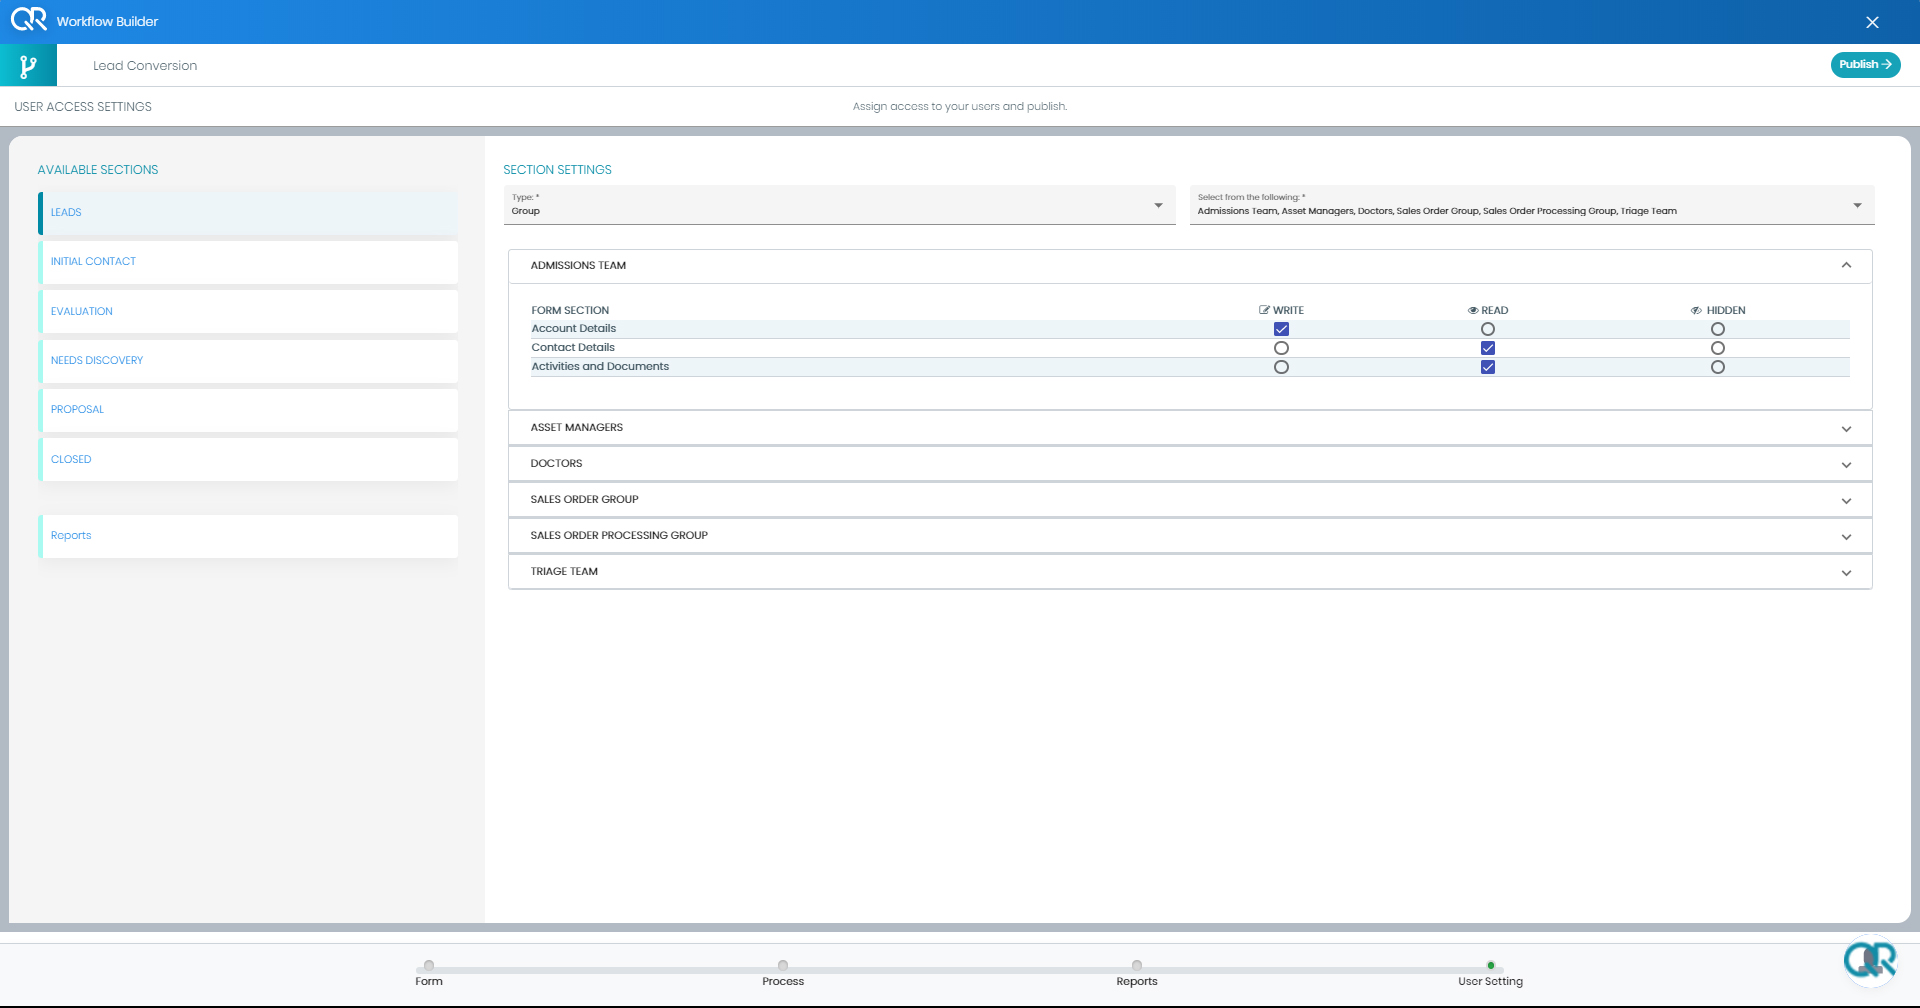This screenshot has height=1008, width=1920.
Task: Click the QR Workflow Builder logo
Action: coord(28,20)
